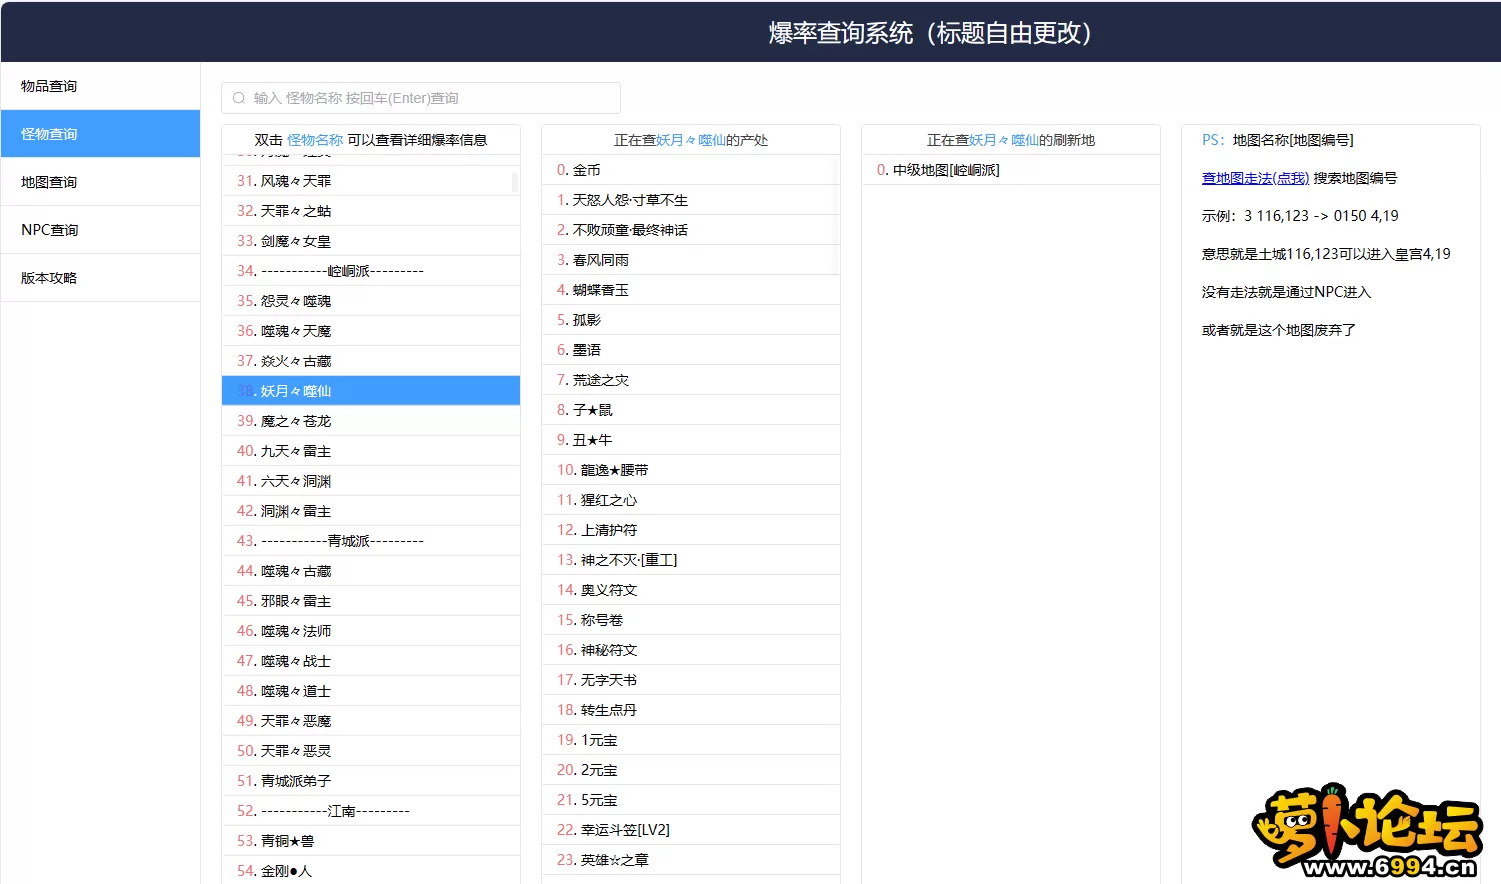Click drop item 6 墨语
Viewport: 1501px width, 884px height.
point(691,350)
